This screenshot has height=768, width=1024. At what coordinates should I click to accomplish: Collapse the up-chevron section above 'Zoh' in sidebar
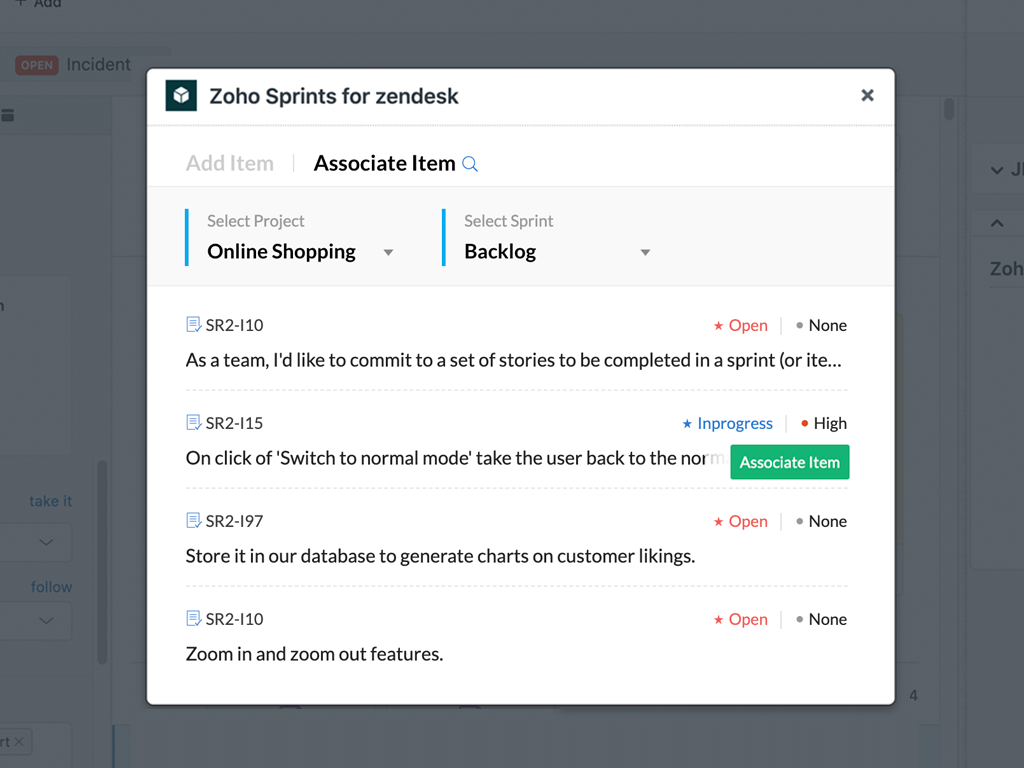pyautogui.click(x=997, y=223)
